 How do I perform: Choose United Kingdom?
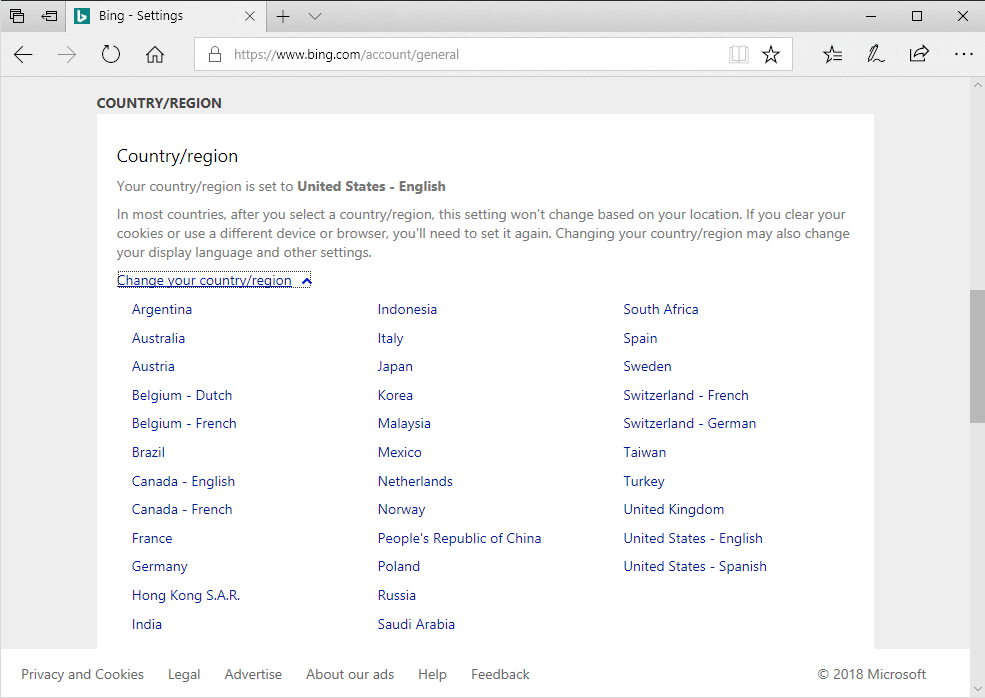pos(673,510)
